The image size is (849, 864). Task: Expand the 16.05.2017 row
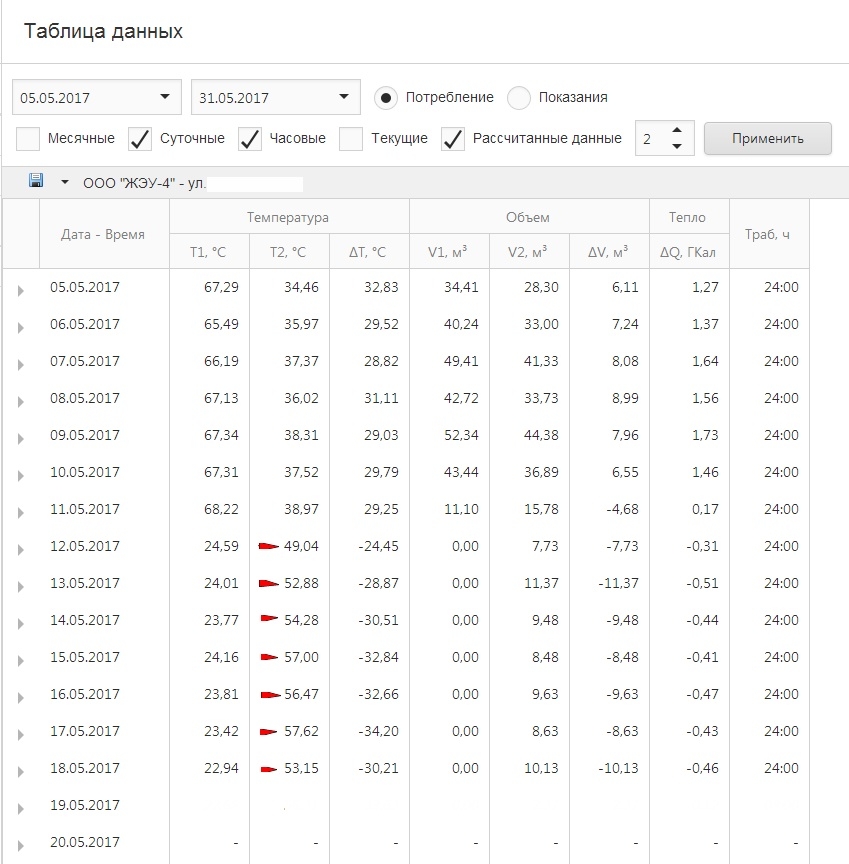pyautogui.click(x=20, y=697)
